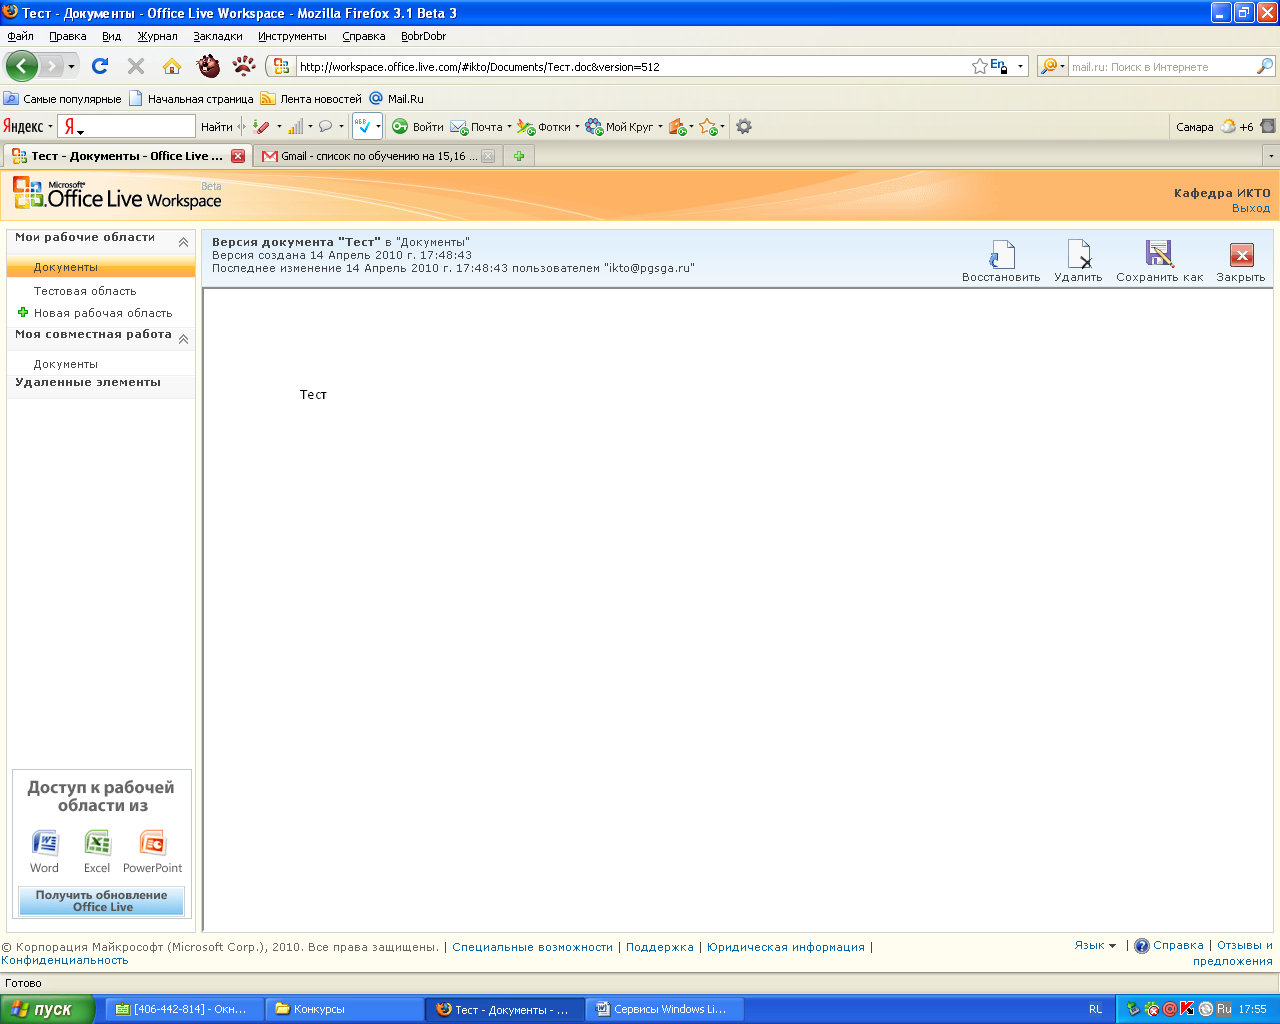Click the Firefox back arrow button

[x=21, y=66]
